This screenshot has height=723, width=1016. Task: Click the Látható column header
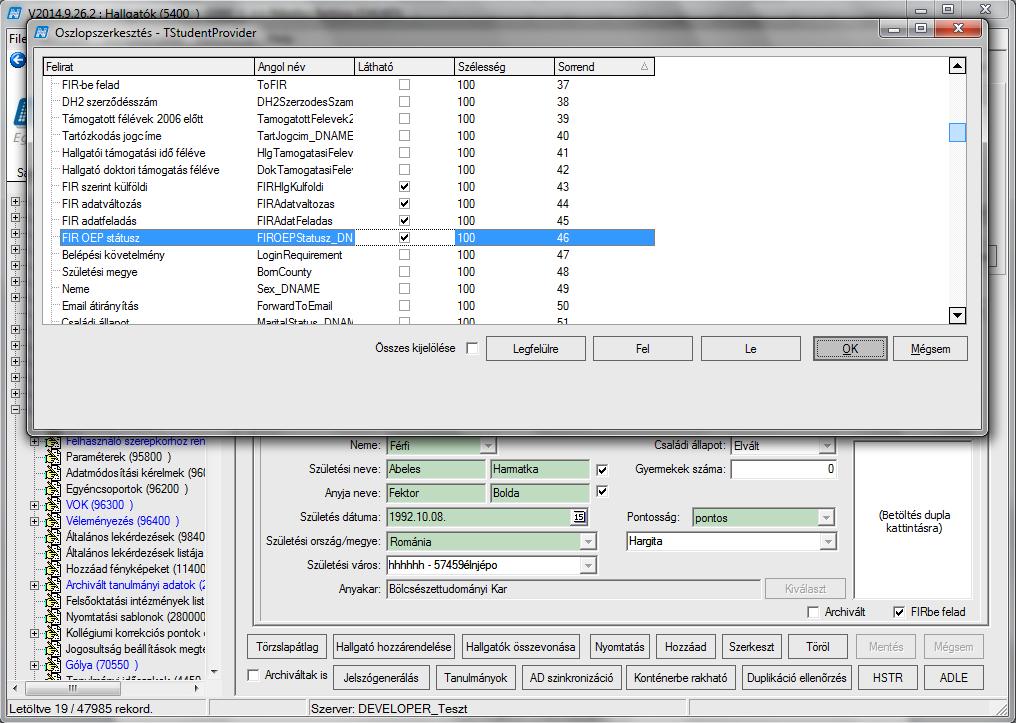[x=405, y=67]
